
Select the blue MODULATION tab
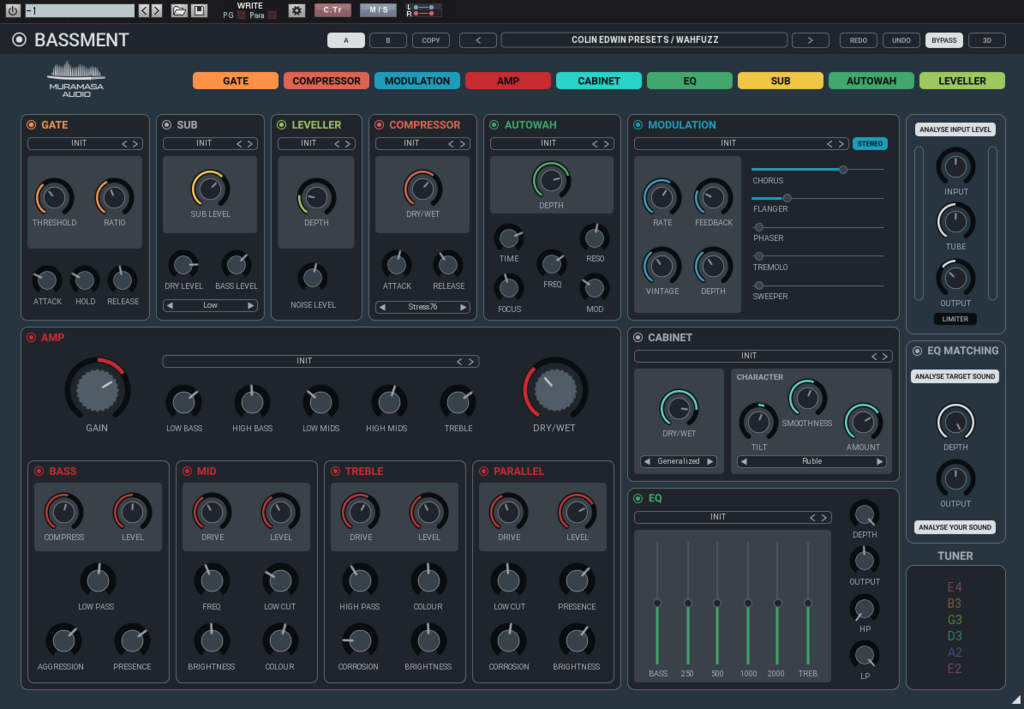[x=417, y=81]
